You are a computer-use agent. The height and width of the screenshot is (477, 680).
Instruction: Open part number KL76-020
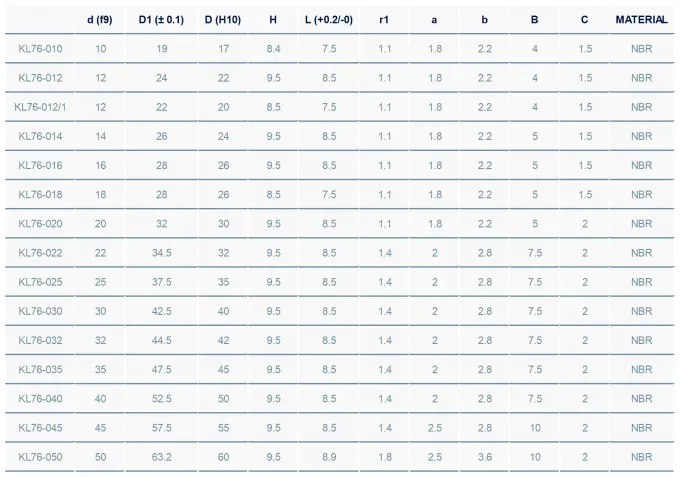point(40,224)
